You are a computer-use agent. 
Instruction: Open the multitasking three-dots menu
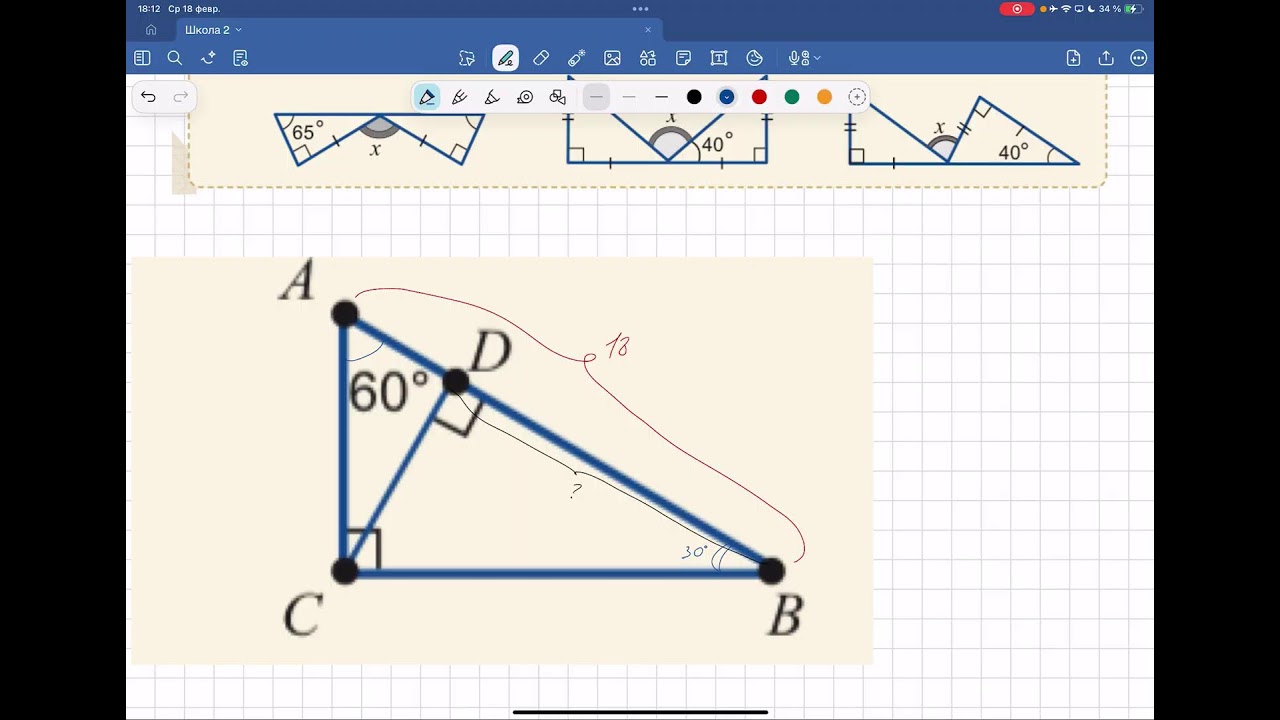tap(640, 8)
